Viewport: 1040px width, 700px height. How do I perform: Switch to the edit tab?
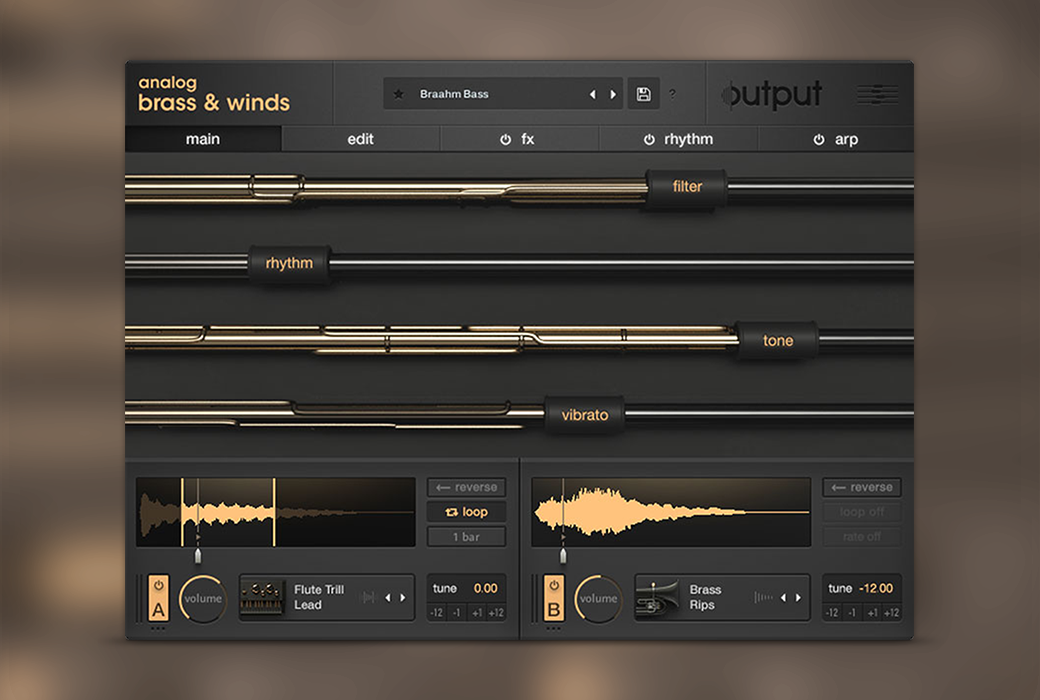tap(360, 139)
